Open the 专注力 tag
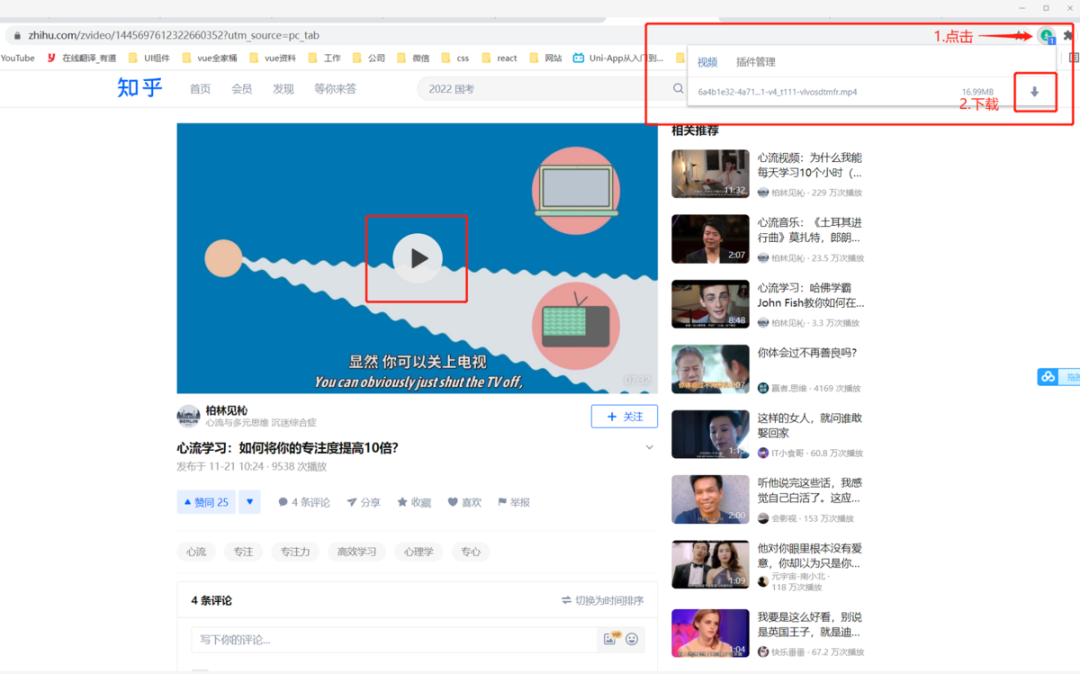Screen dimensions: 1080x674 295,551
